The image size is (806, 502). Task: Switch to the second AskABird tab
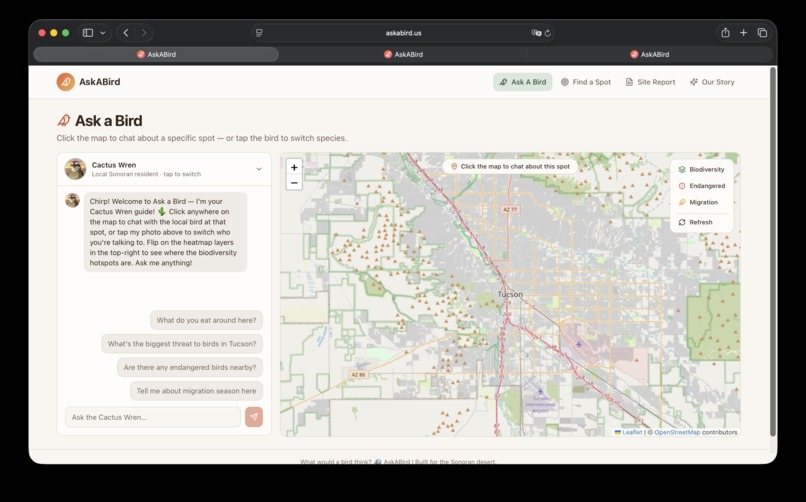[403, 54]
